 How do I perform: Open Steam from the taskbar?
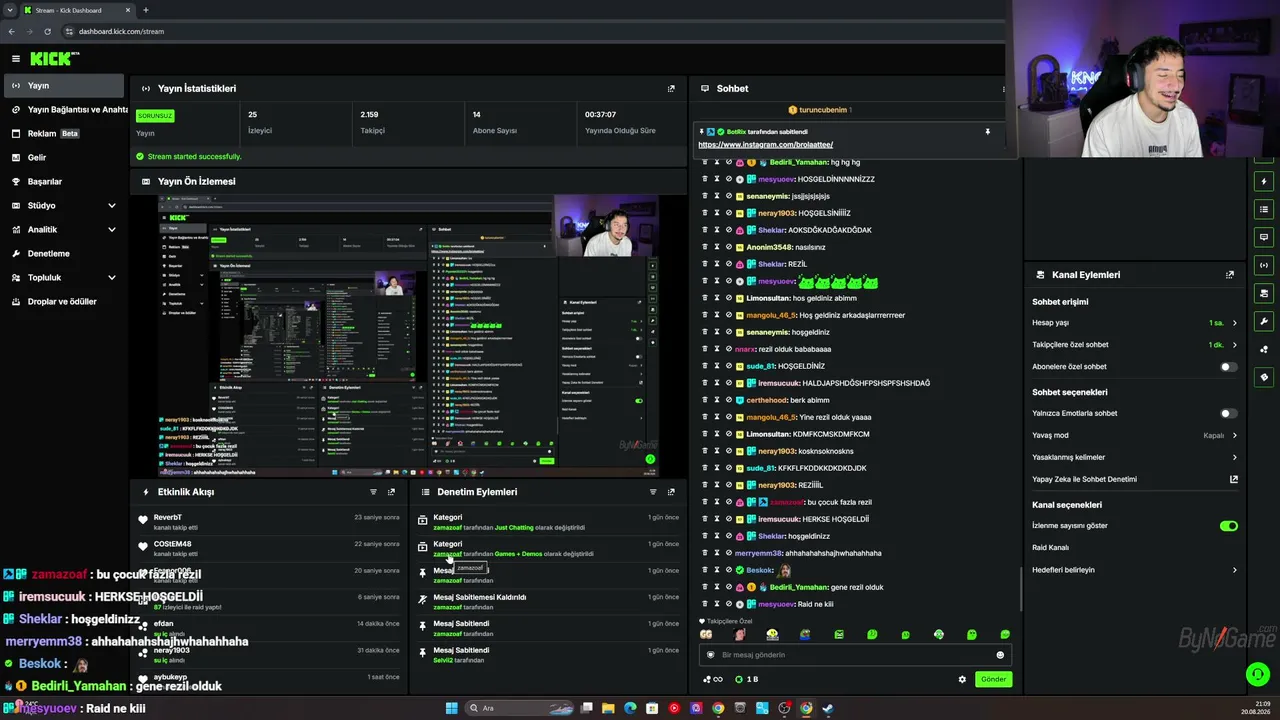828,708
